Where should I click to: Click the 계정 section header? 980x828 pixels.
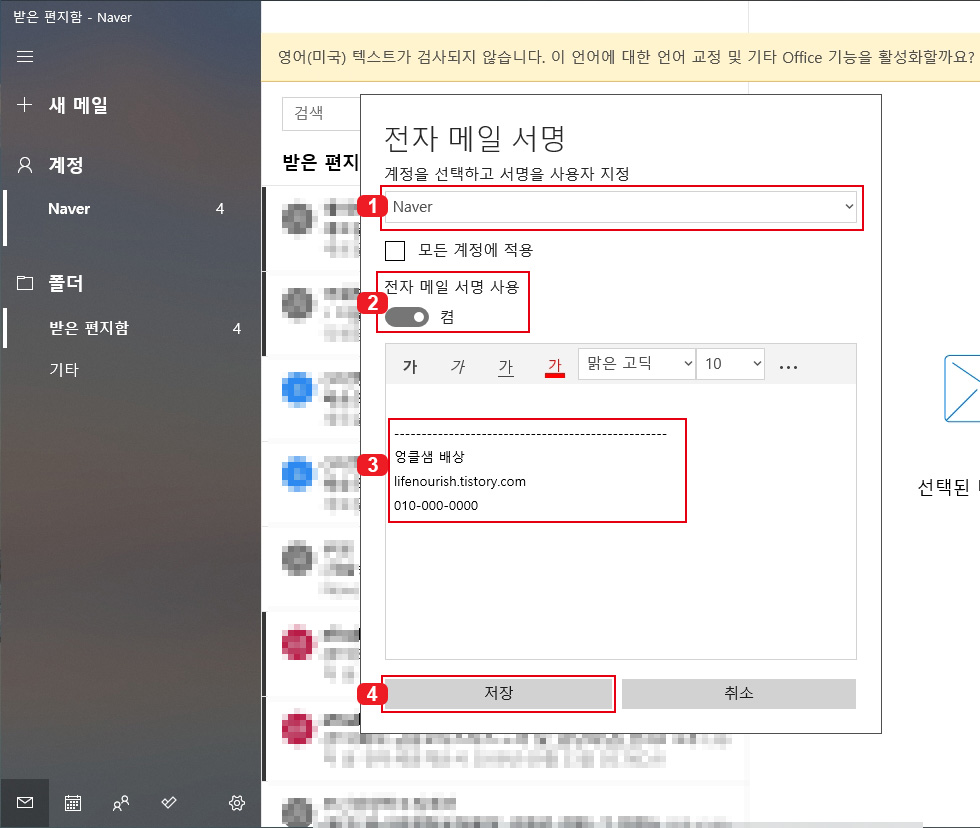[66, 165]
